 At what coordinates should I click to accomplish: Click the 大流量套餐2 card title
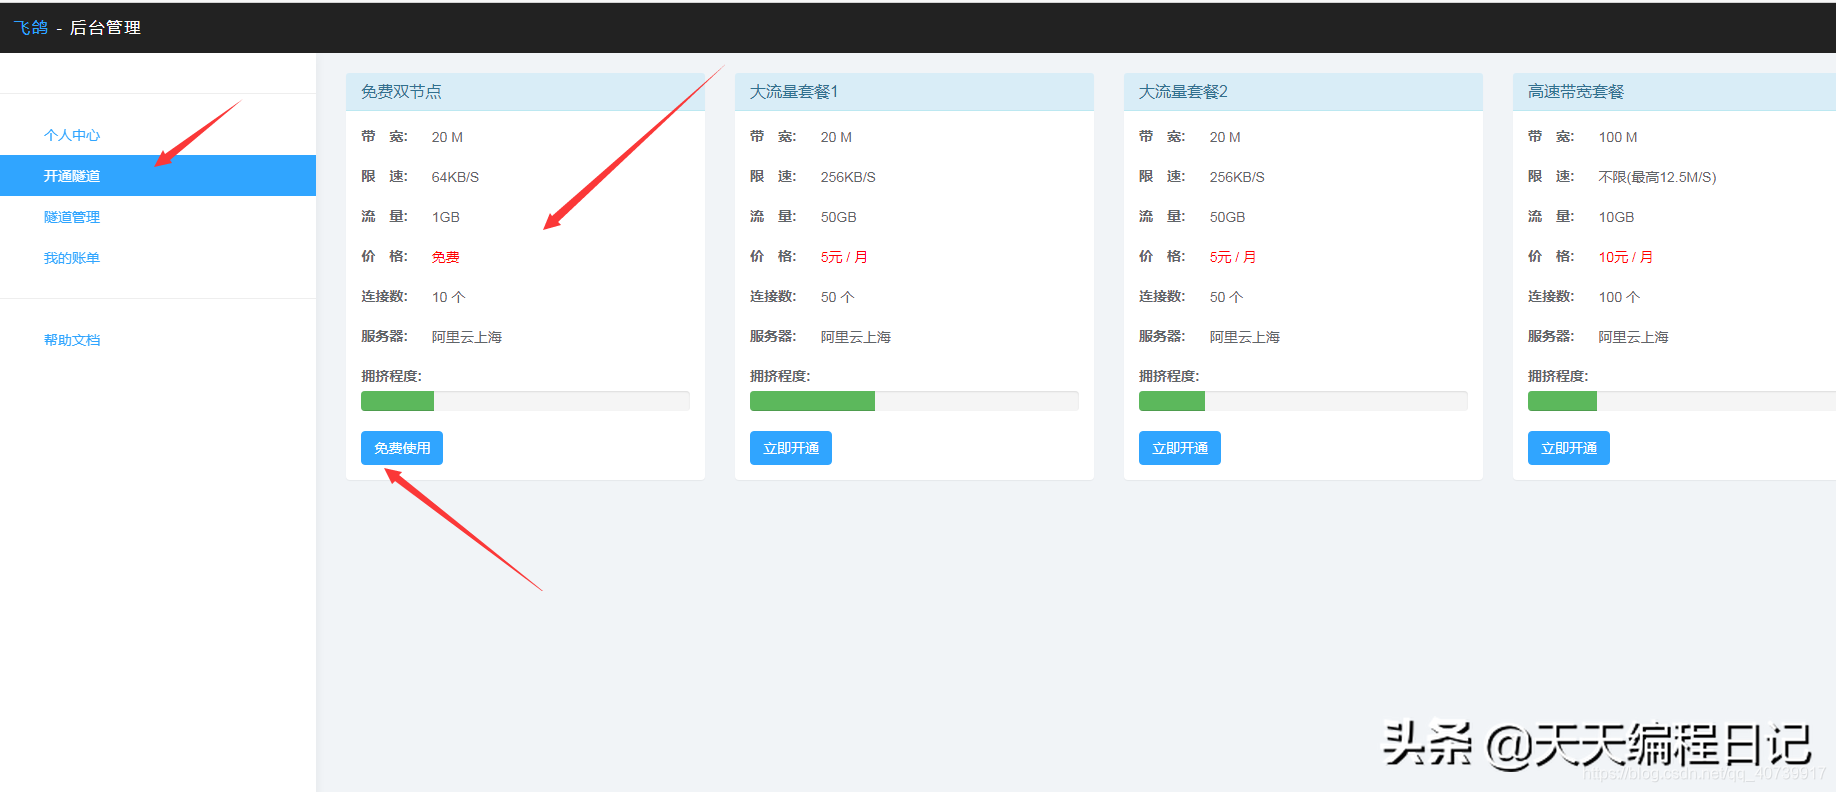pos(1183,92)
